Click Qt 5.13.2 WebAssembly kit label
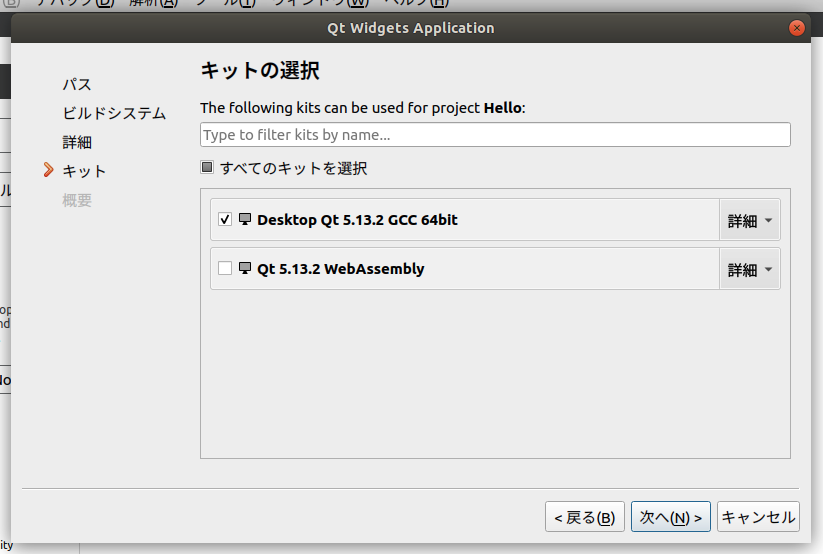 point(340,268)
